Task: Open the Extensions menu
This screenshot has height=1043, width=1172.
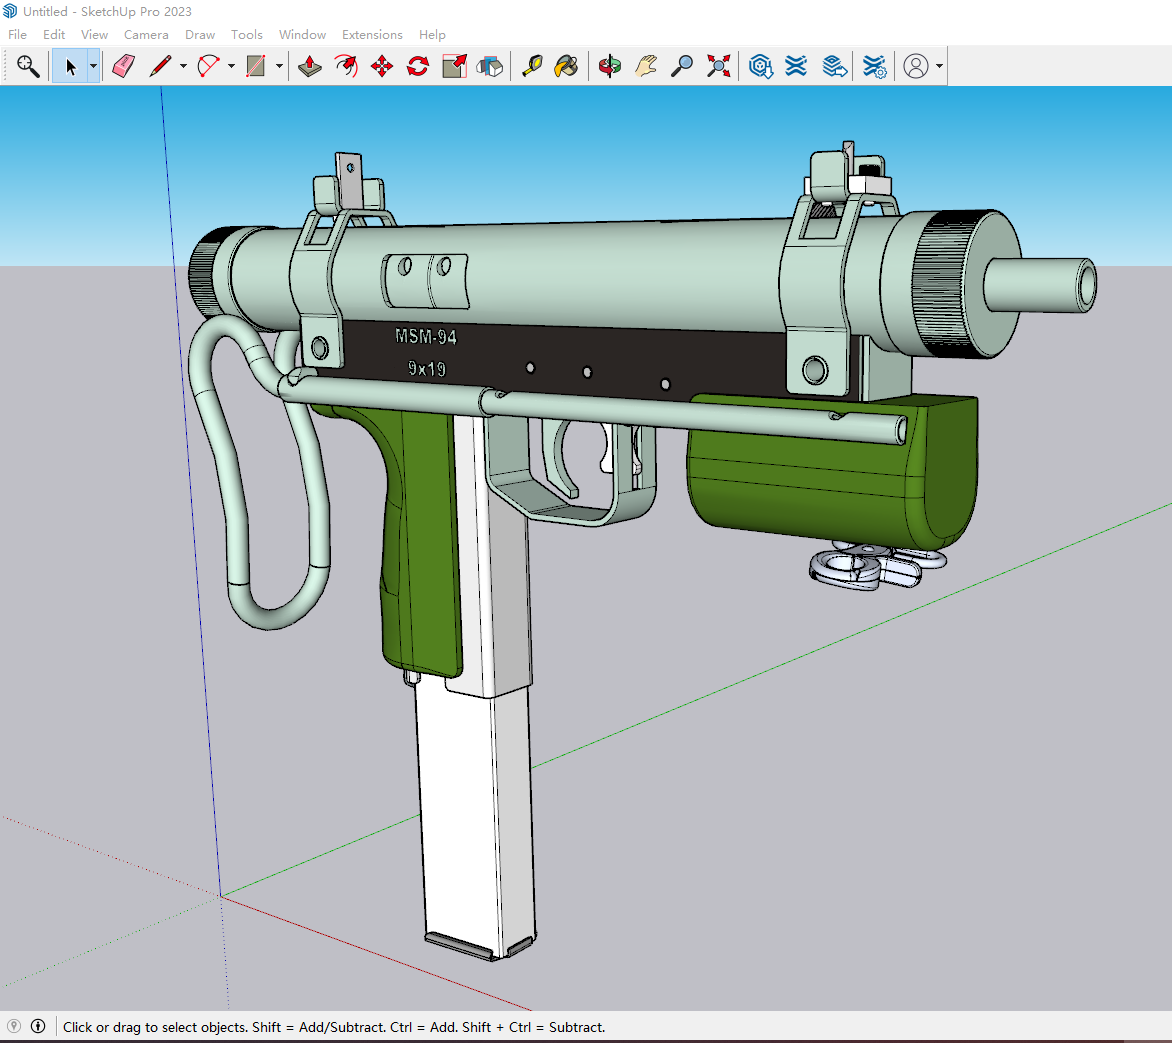Action: click(x=372, y=34)
